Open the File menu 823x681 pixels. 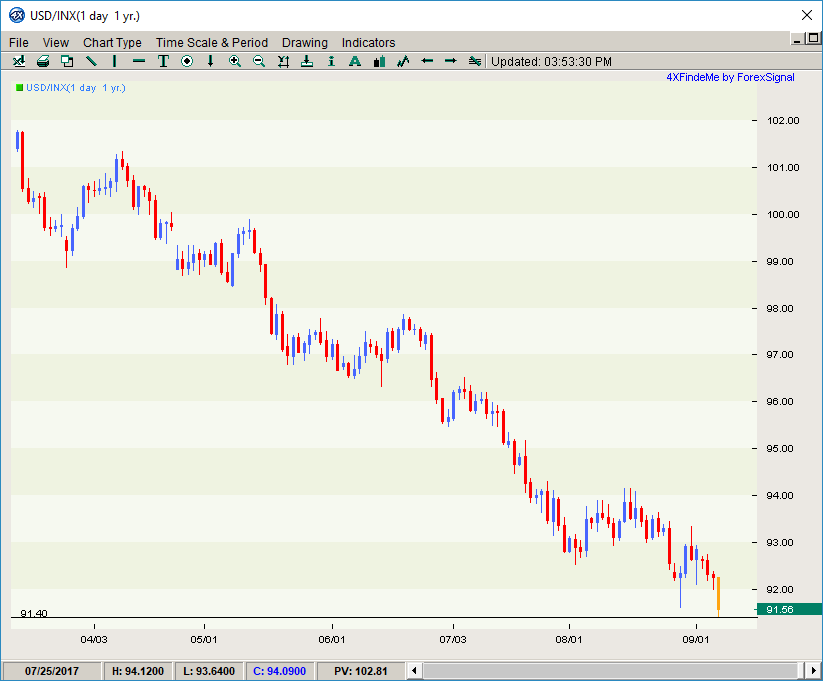point(19,43)
